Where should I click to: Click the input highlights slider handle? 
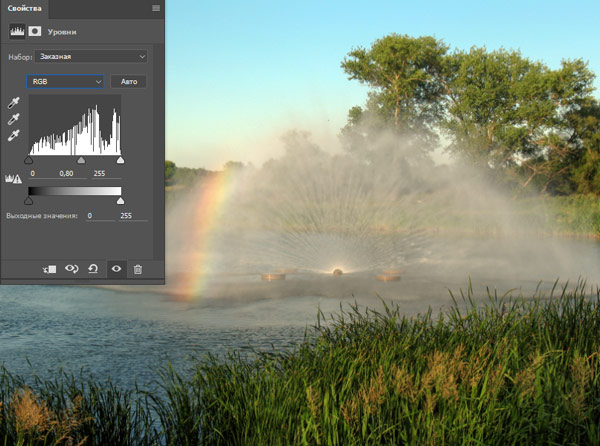(120, 160)
